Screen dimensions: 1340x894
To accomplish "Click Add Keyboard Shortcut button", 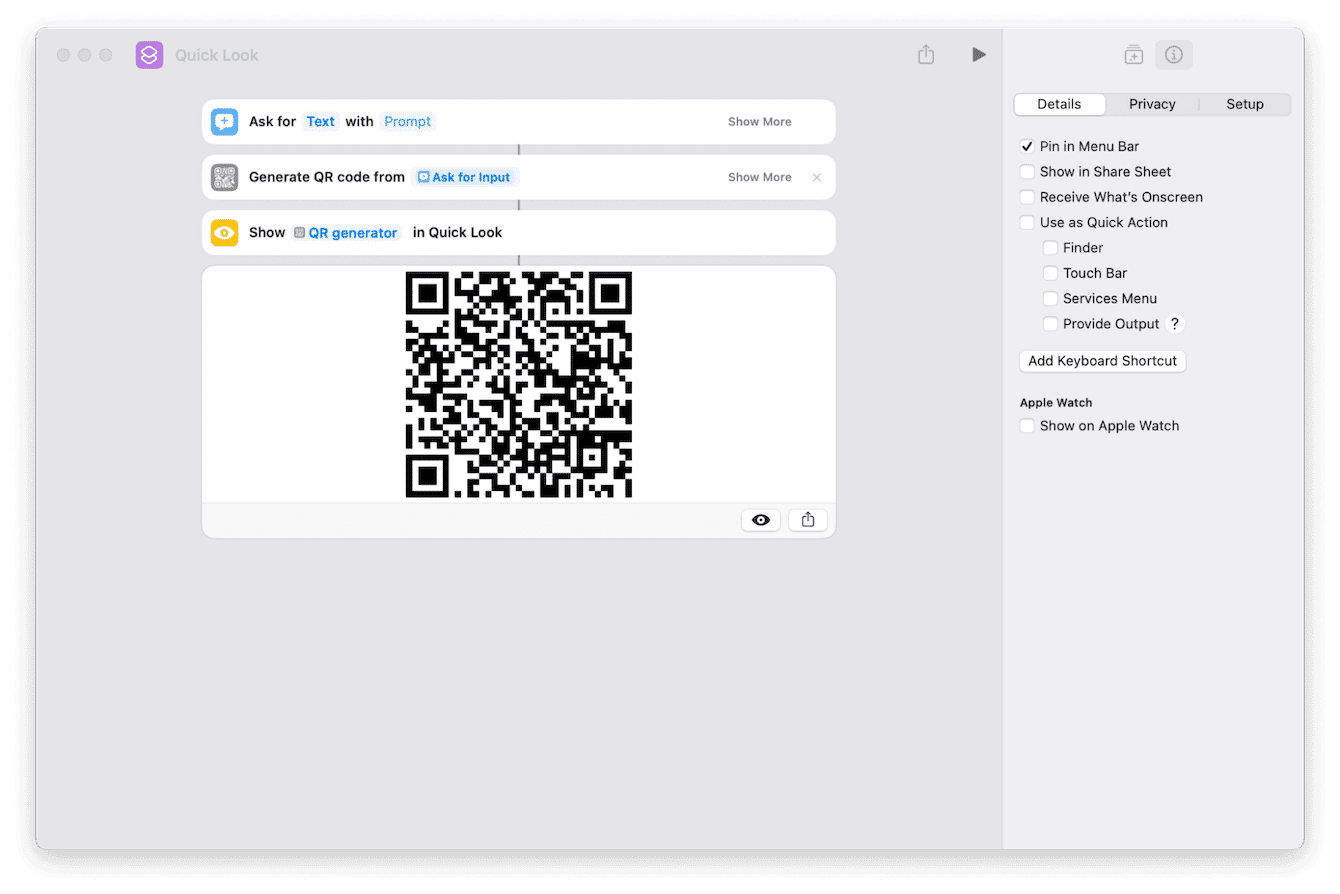I will [x=1102, y=361].
